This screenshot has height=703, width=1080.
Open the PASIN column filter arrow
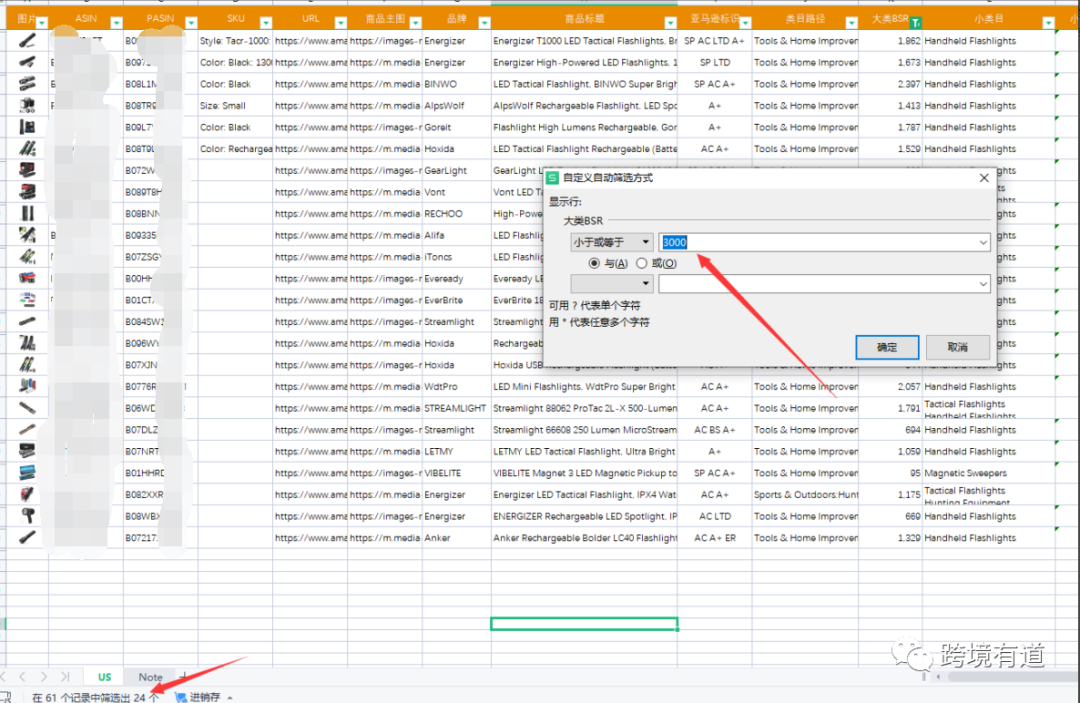click(191, 23)
